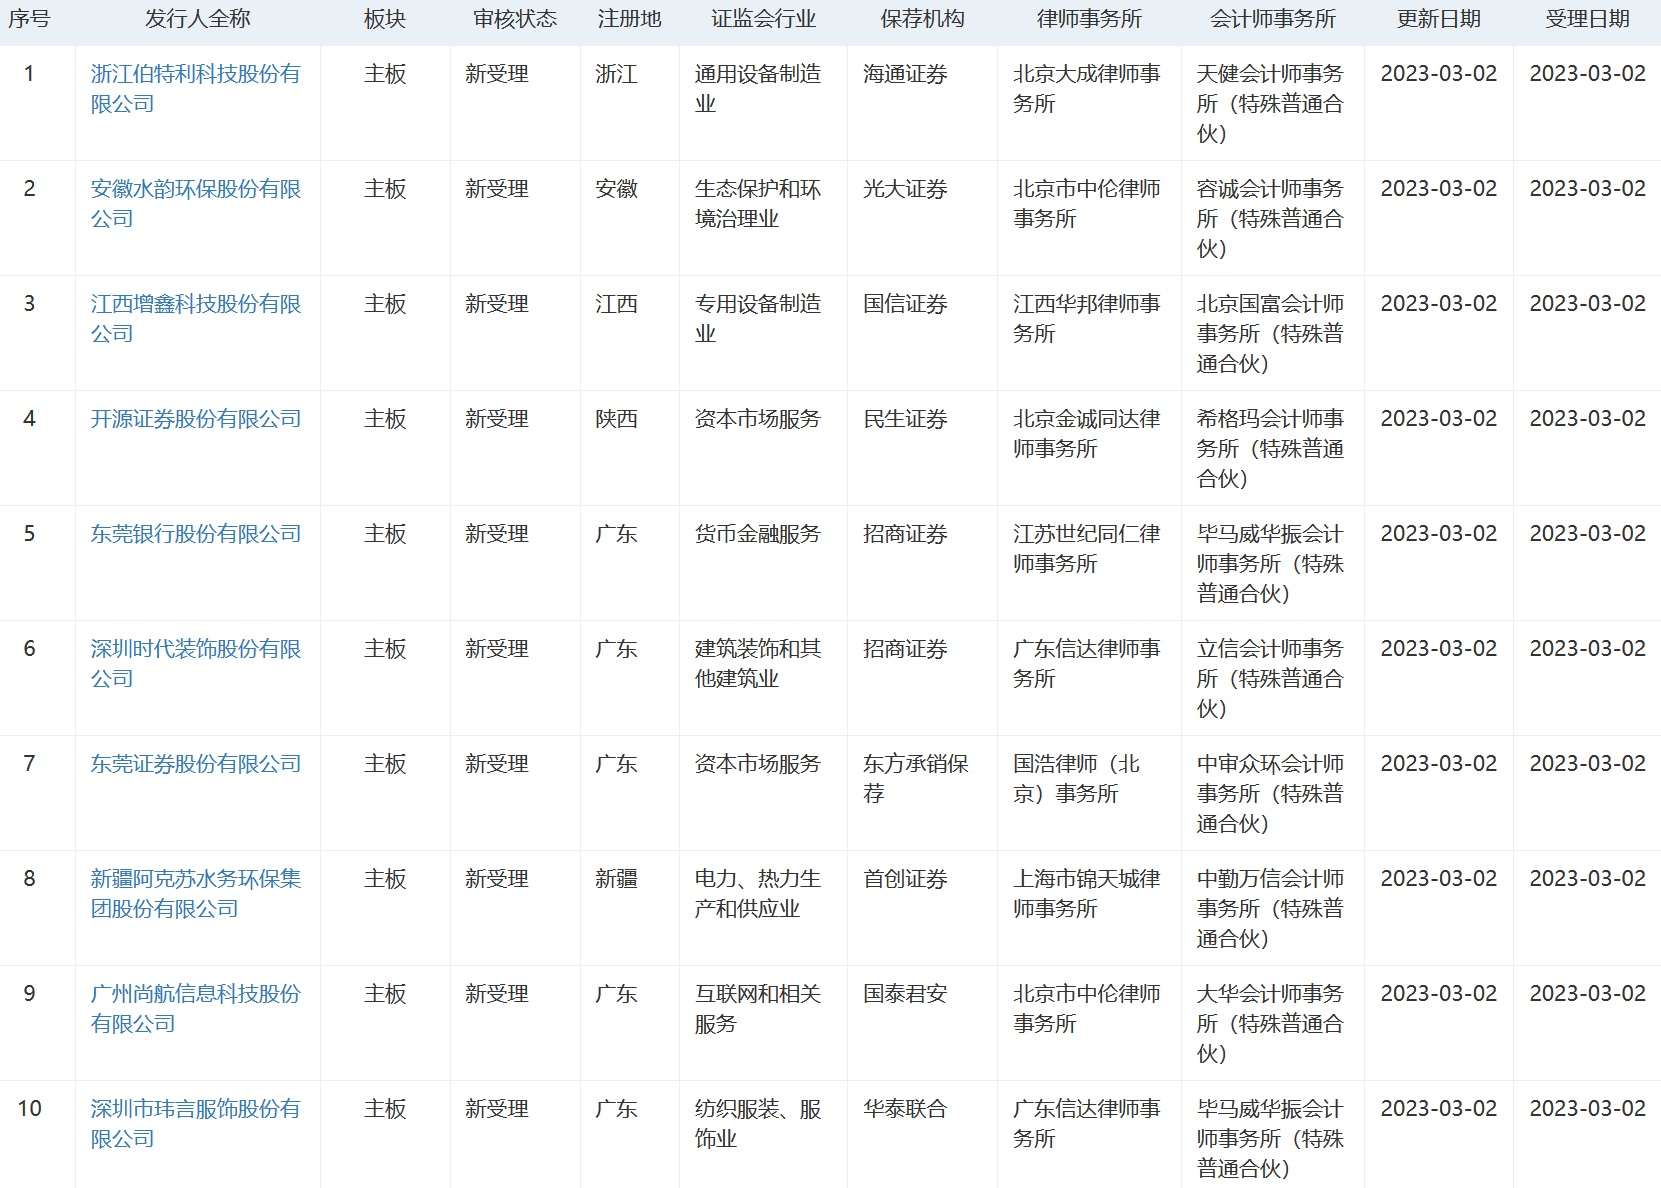This screenshot has width=1661, height=1188.
Task: Open the 江西增鑫科技股份有限公司 issuer link
Action: pos(195,319)
